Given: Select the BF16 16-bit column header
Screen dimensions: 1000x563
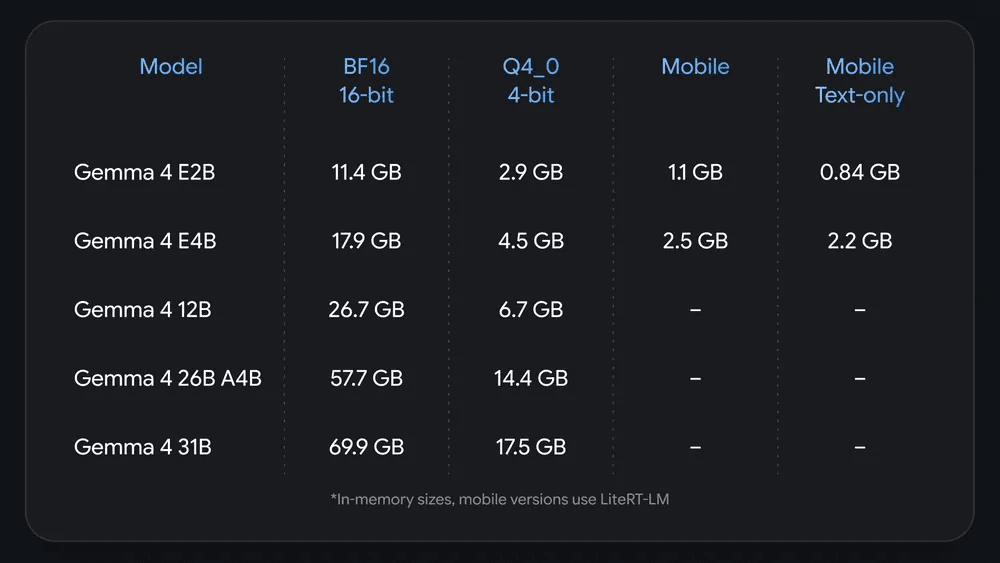Looking at the screenshot, I should (366, 80).
